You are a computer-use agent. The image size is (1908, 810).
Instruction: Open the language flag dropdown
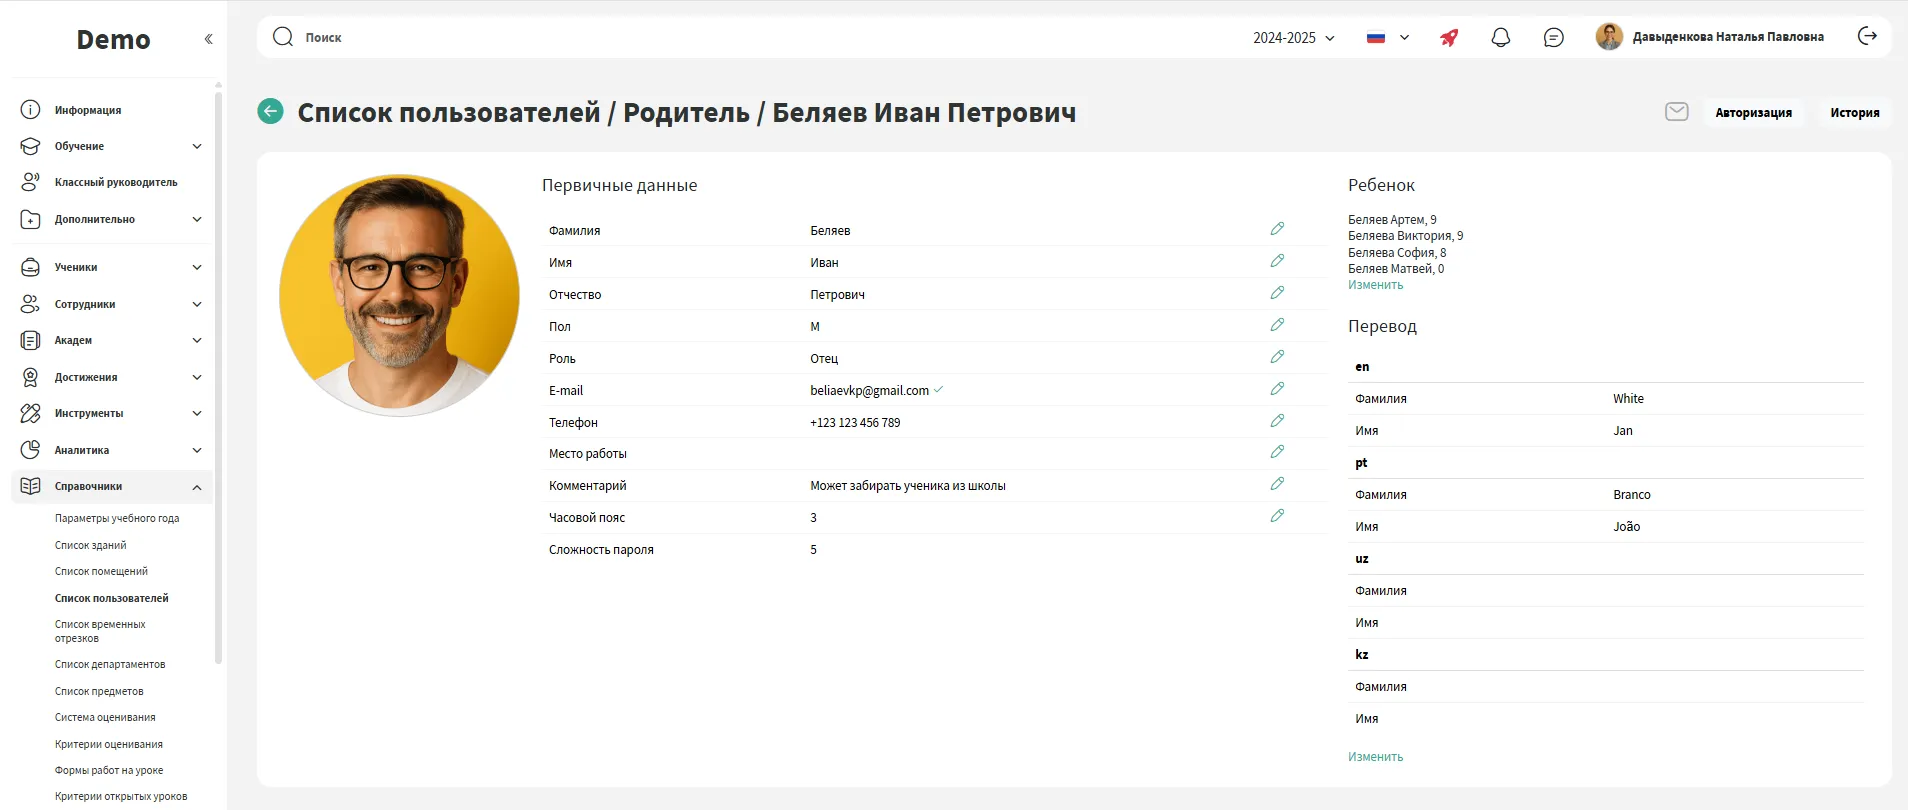coord(1387,38)
